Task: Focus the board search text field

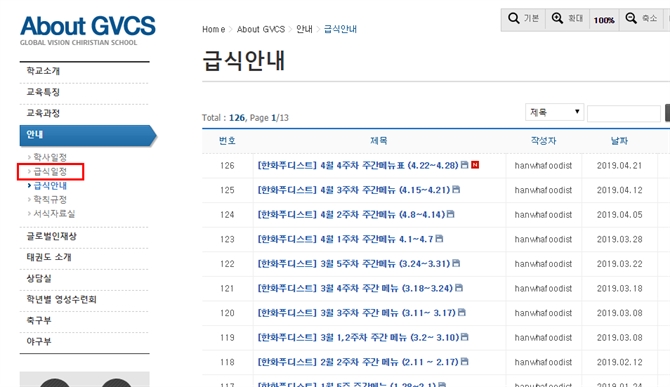Action: click(x=624, y=114)
